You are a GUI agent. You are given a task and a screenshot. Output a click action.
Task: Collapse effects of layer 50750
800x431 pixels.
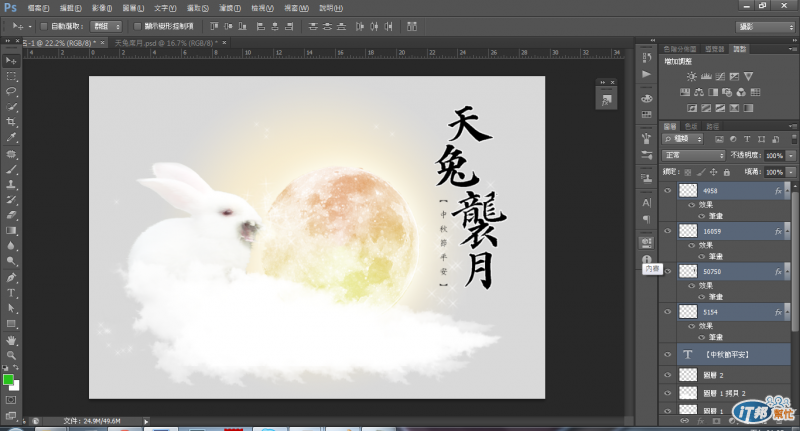tap(787, 271)
